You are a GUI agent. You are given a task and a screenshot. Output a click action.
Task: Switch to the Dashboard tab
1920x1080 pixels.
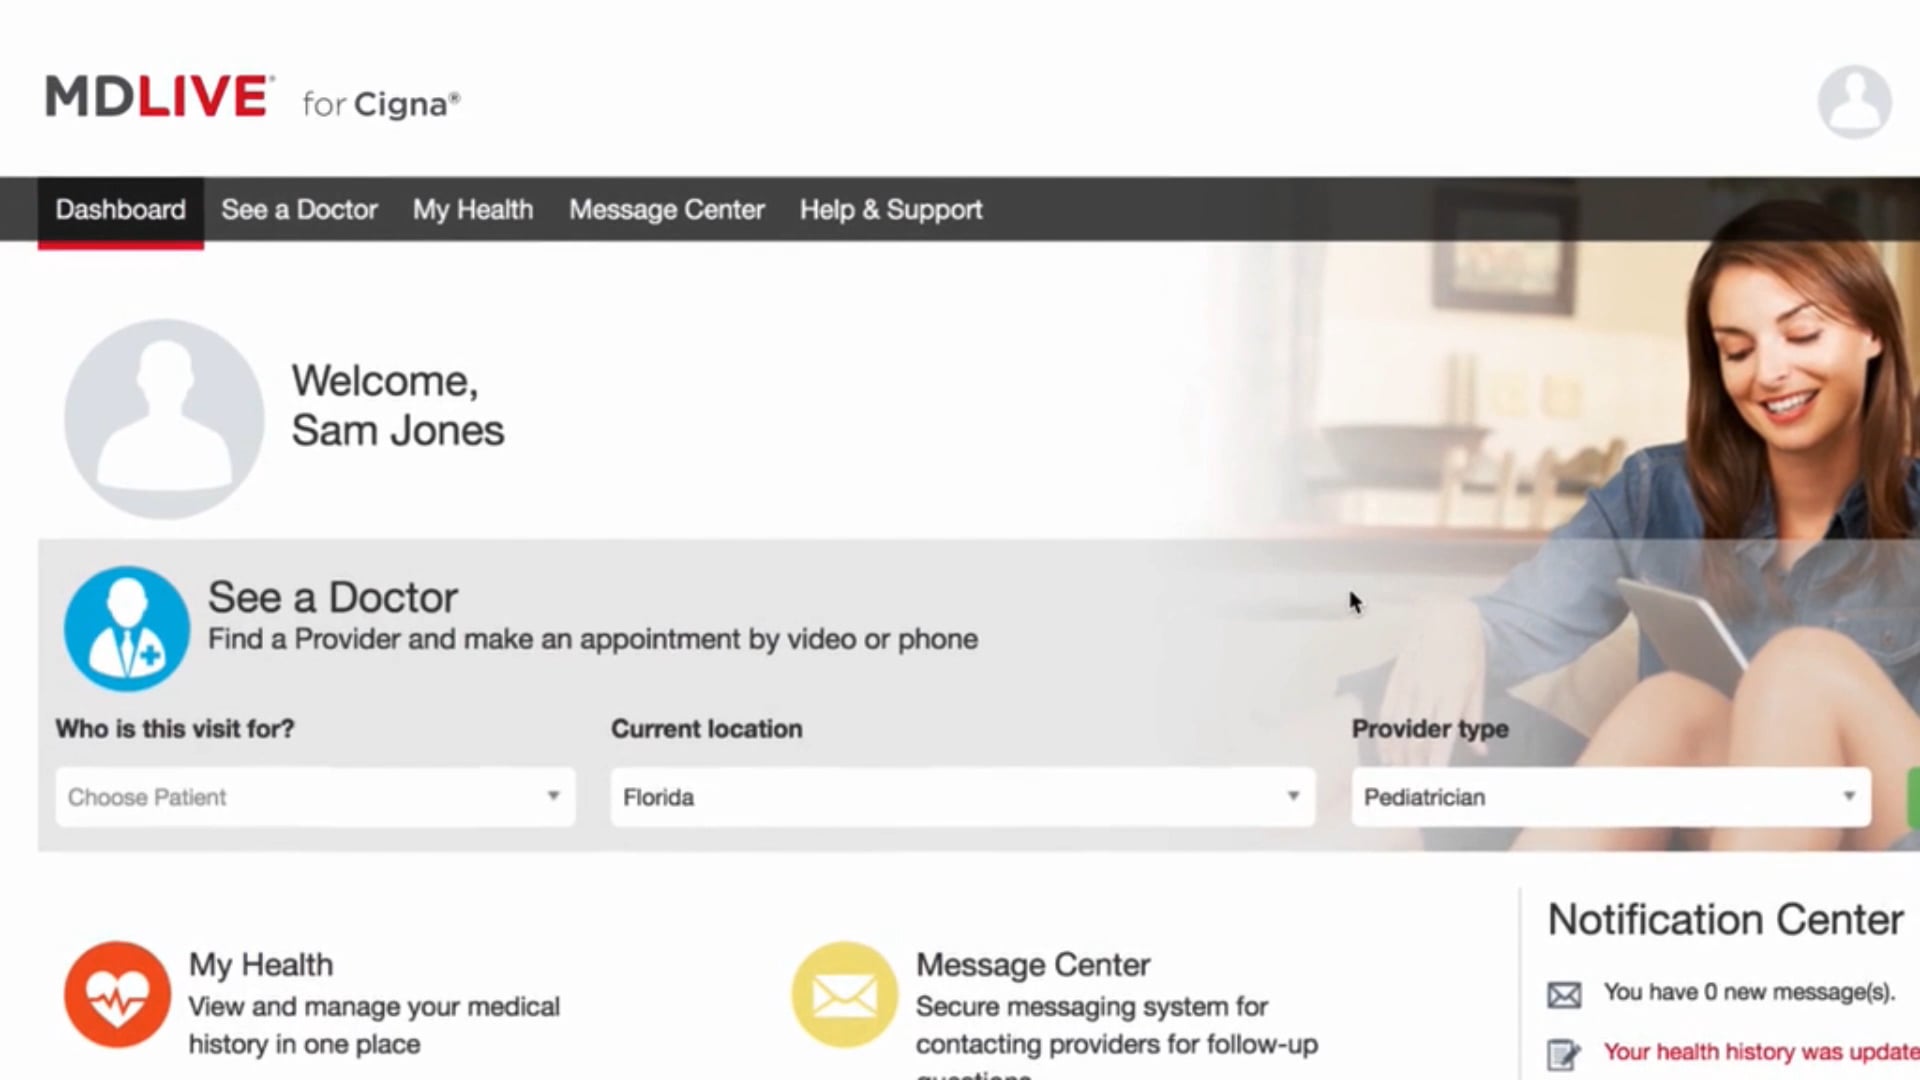120,210
